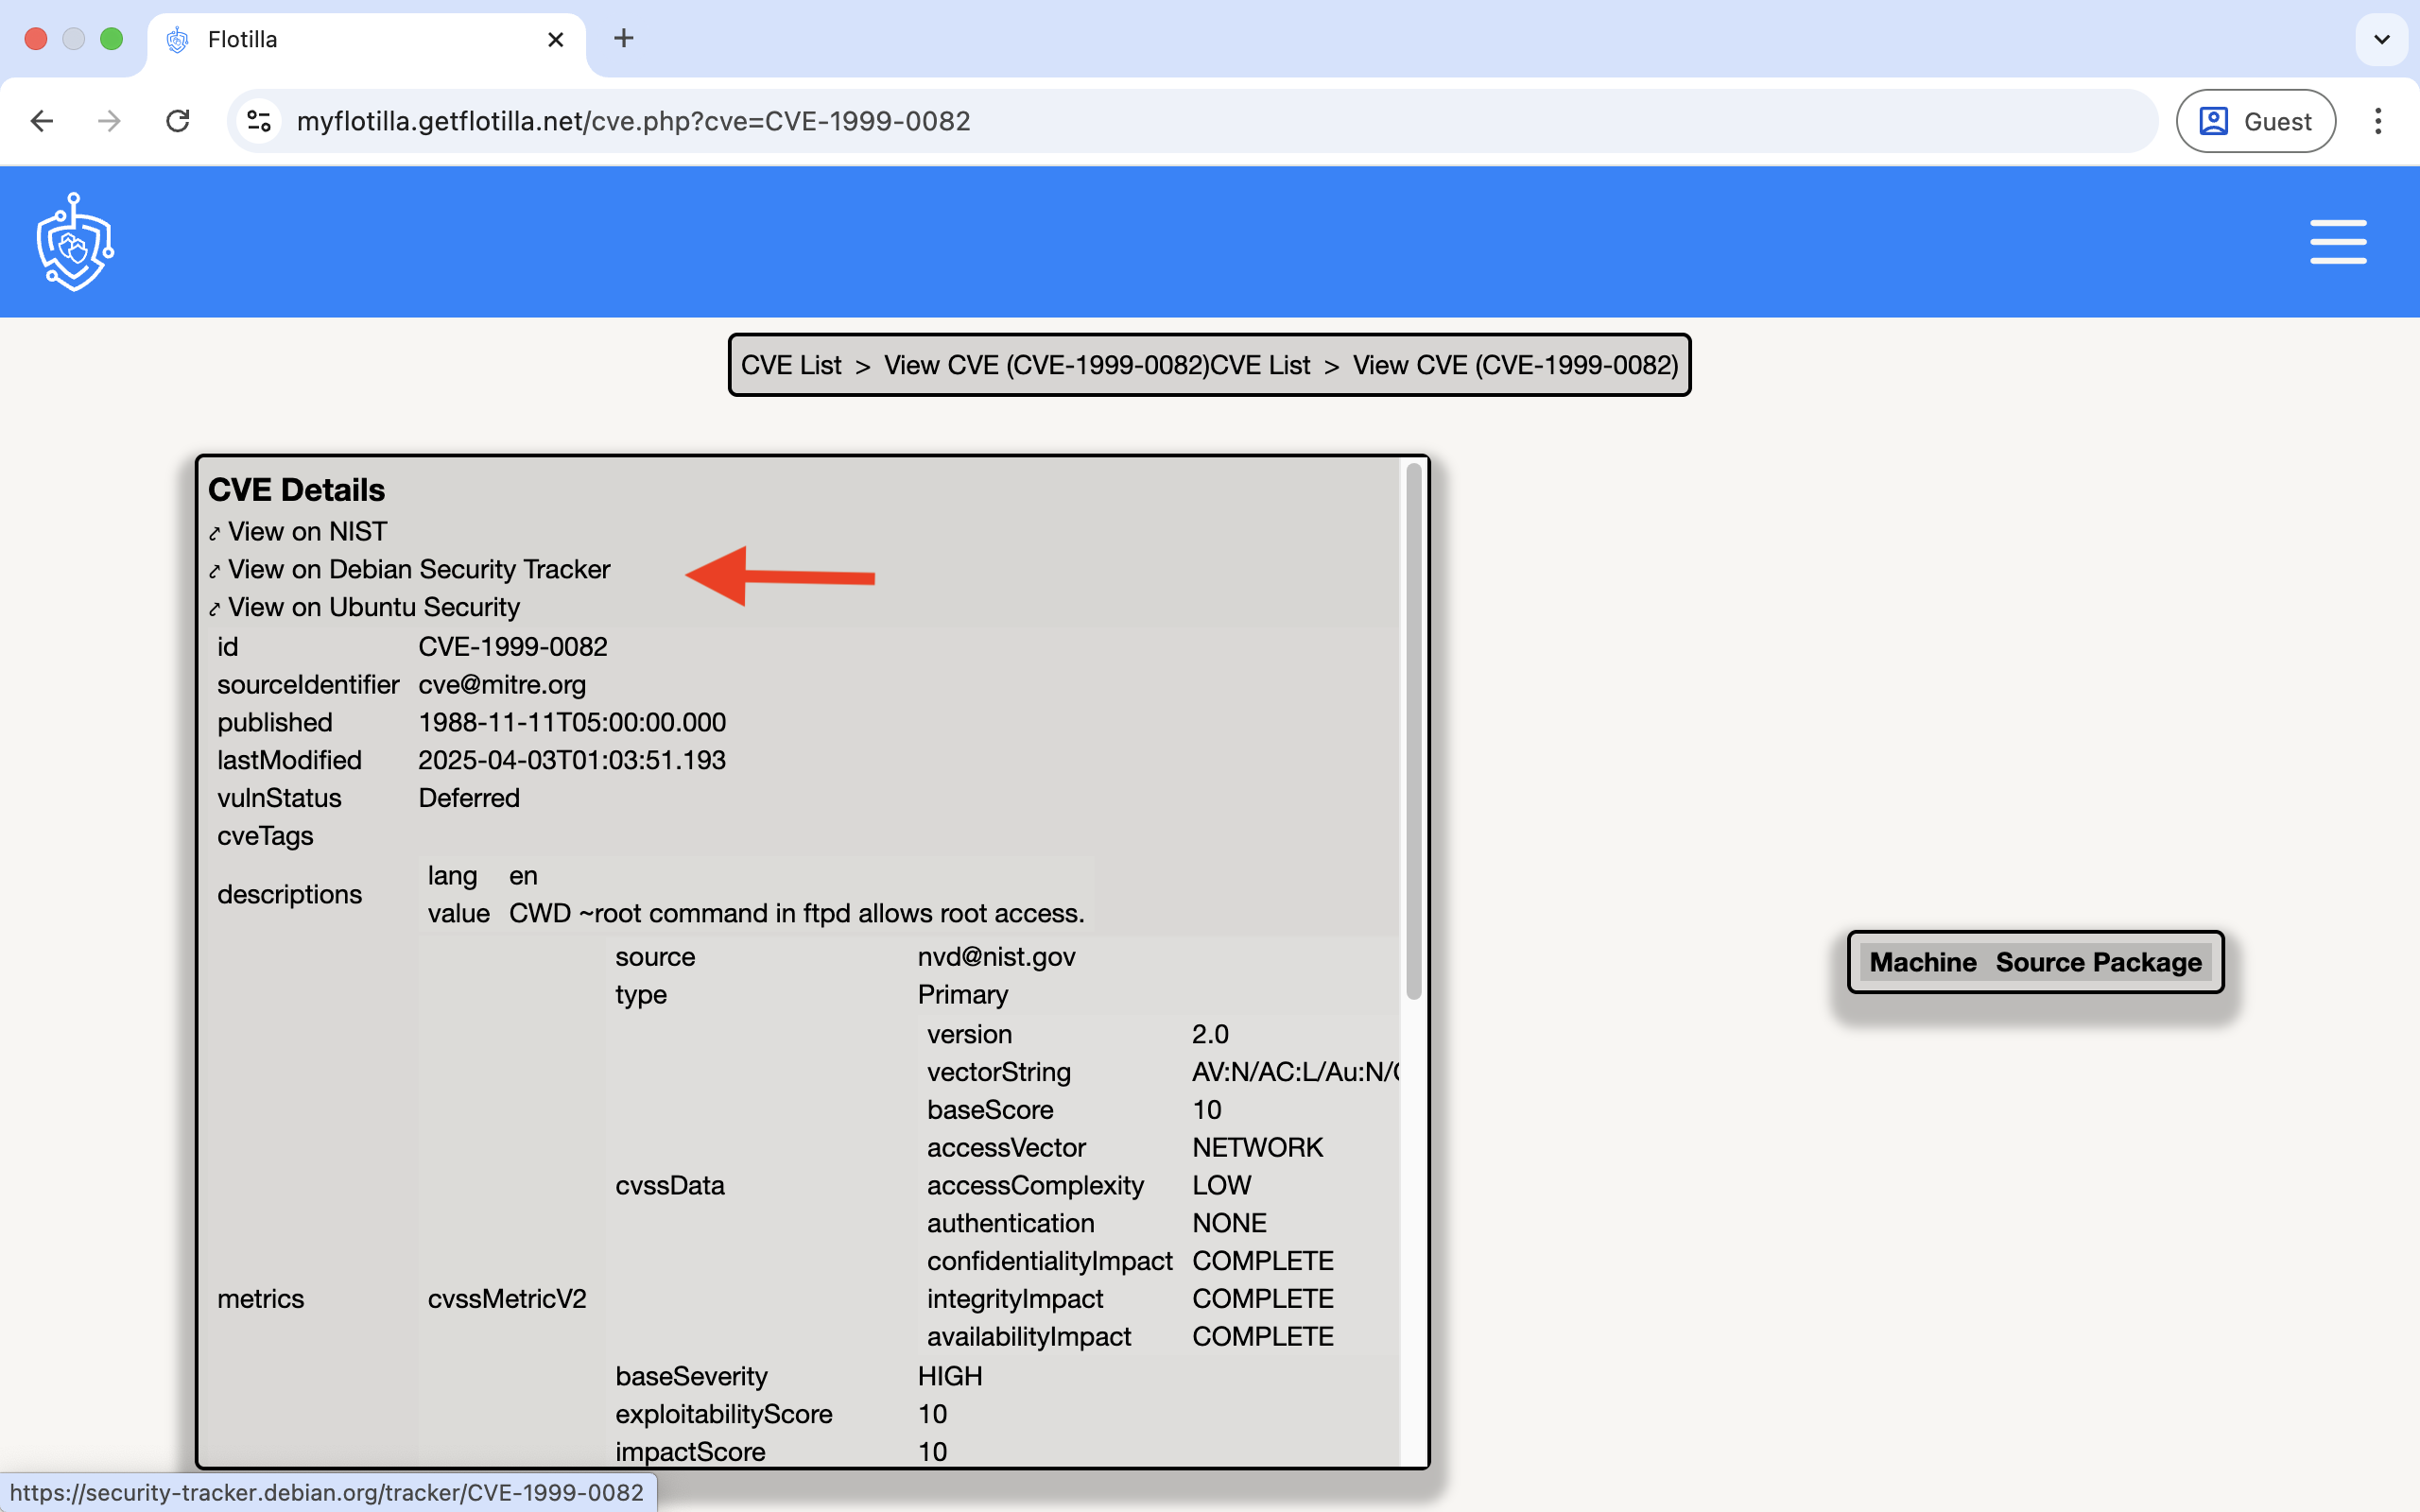Click the CVE Details panel scrollbar

click(1413, 730)
